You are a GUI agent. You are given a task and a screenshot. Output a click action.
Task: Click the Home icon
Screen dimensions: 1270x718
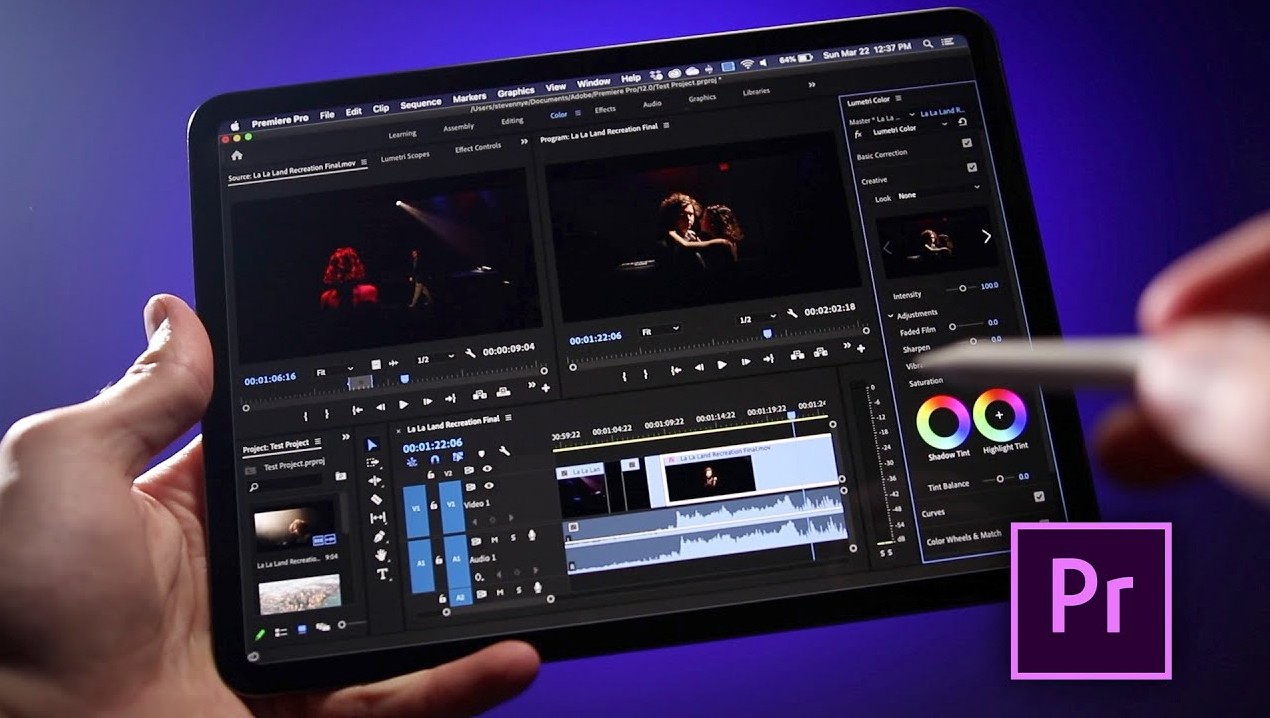pos(237,156)
